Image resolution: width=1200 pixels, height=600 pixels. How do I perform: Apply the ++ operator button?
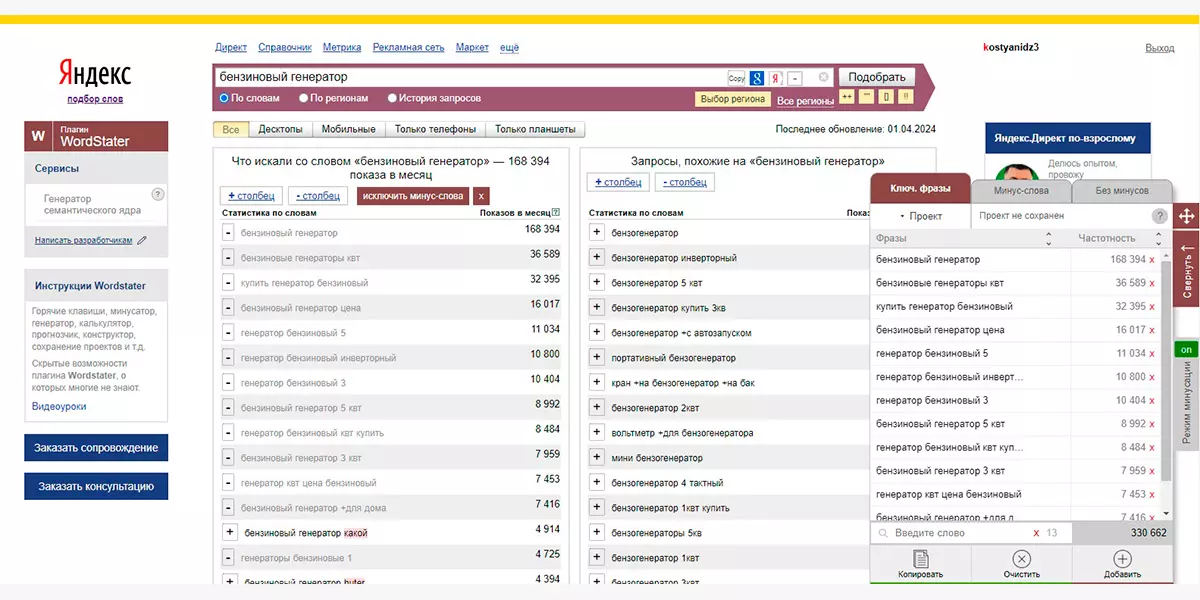point(847,97)
